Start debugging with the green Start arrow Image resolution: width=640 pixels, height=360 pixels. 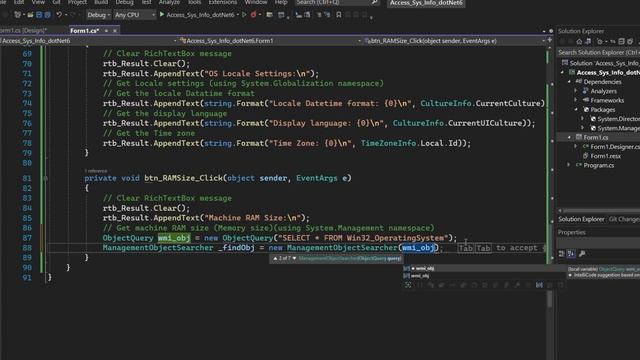click(162, 15)
